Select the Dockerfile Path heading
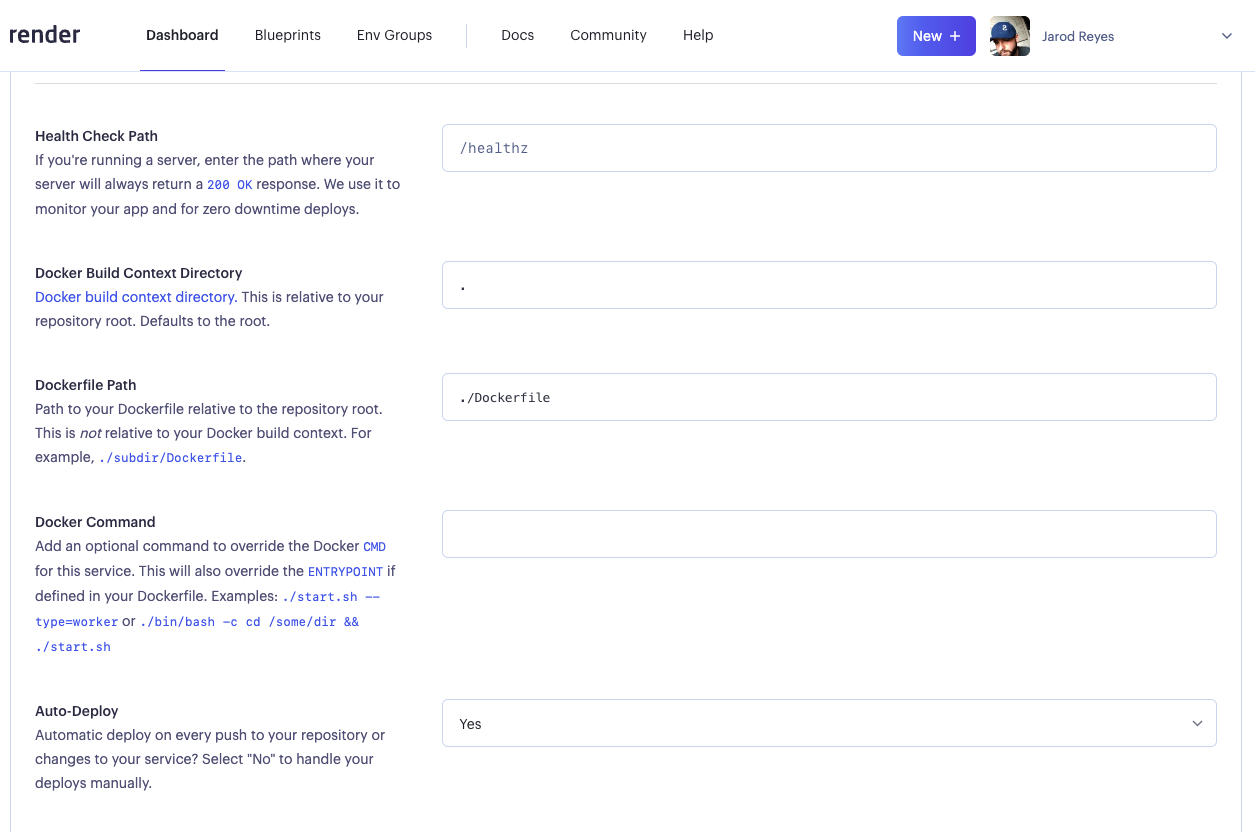1255x832 pixels. tap(85, 385)
